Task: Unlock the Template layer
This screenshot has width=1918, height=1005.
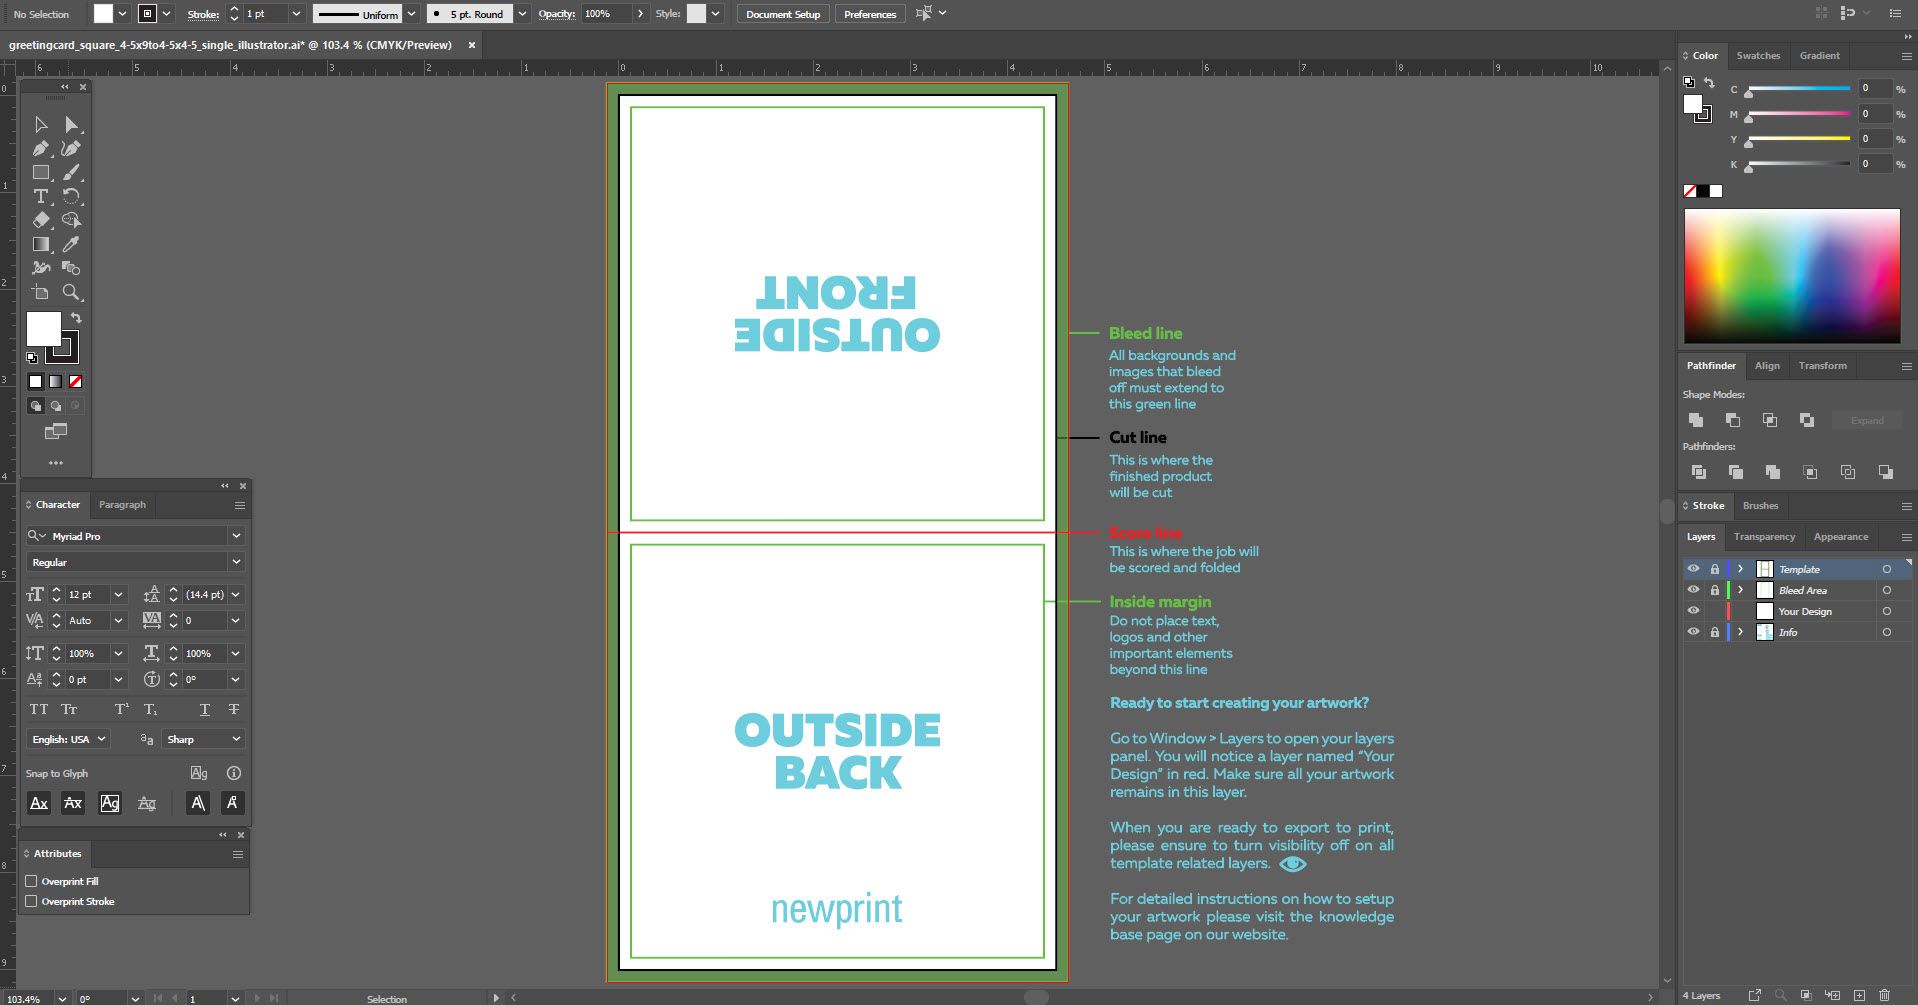Action: (x=1716, y=568)
